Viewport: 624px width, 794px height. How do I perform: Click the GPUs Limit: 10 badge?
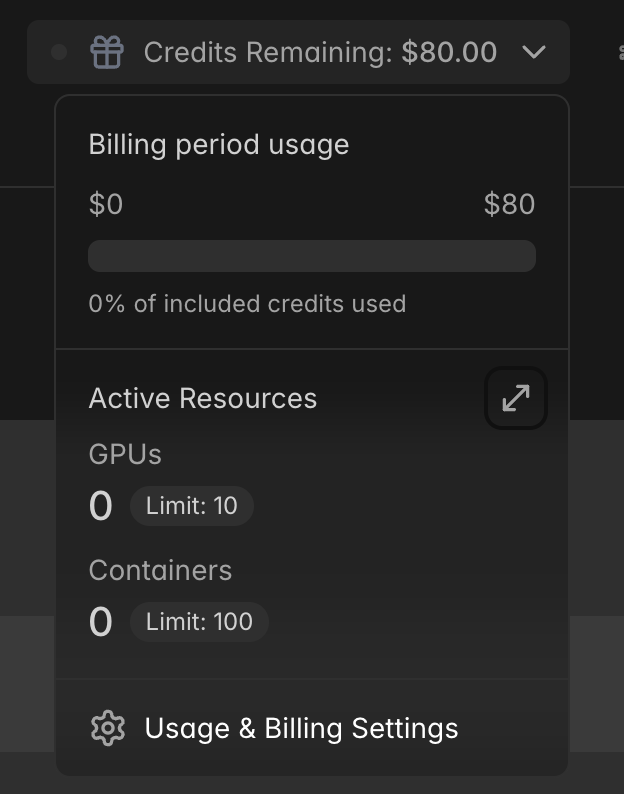pyautogui.click(x=192, y=506)
